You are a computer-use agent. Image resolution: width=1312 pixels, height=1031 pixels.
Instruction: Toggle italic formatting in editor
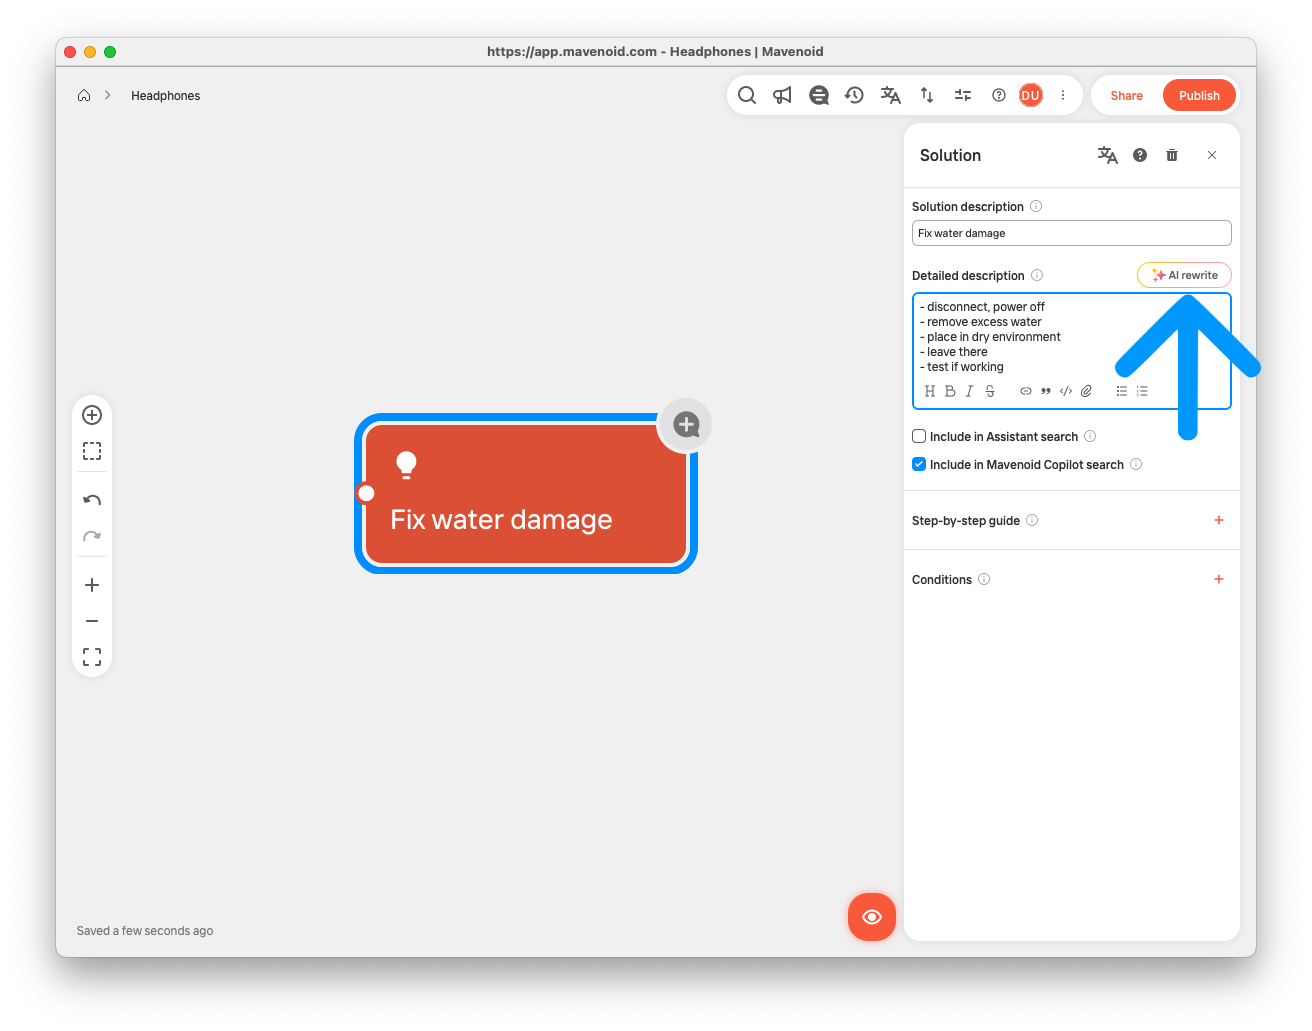(x=969, y=391)
